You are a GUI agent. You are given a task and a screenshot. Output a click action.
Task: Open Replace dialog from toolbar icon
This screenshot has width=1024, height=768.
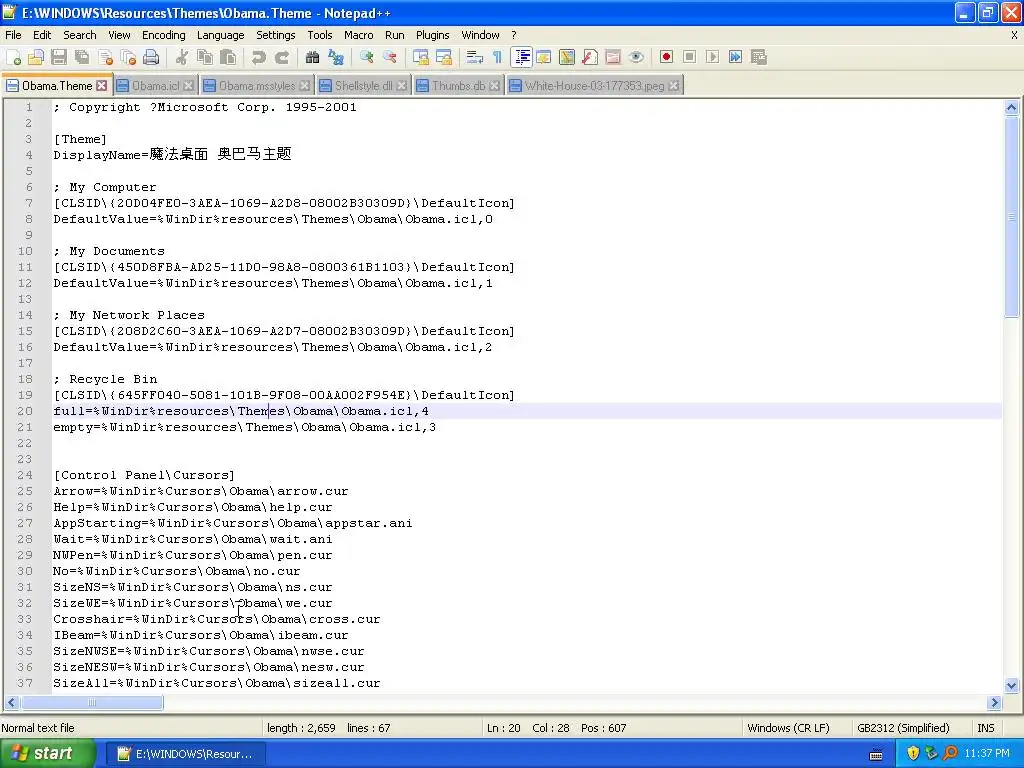coord(336,57)
